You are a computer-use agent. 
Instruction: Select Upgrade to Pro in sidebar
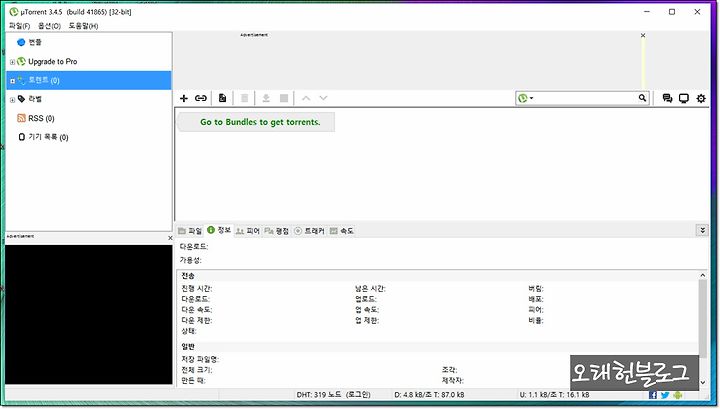(x=53, y=62)
